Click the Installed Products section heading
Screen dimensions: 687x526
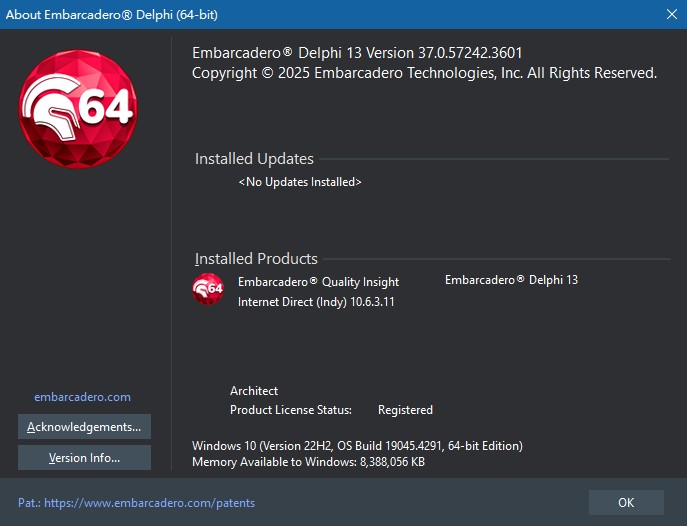[x=256, y=258]
